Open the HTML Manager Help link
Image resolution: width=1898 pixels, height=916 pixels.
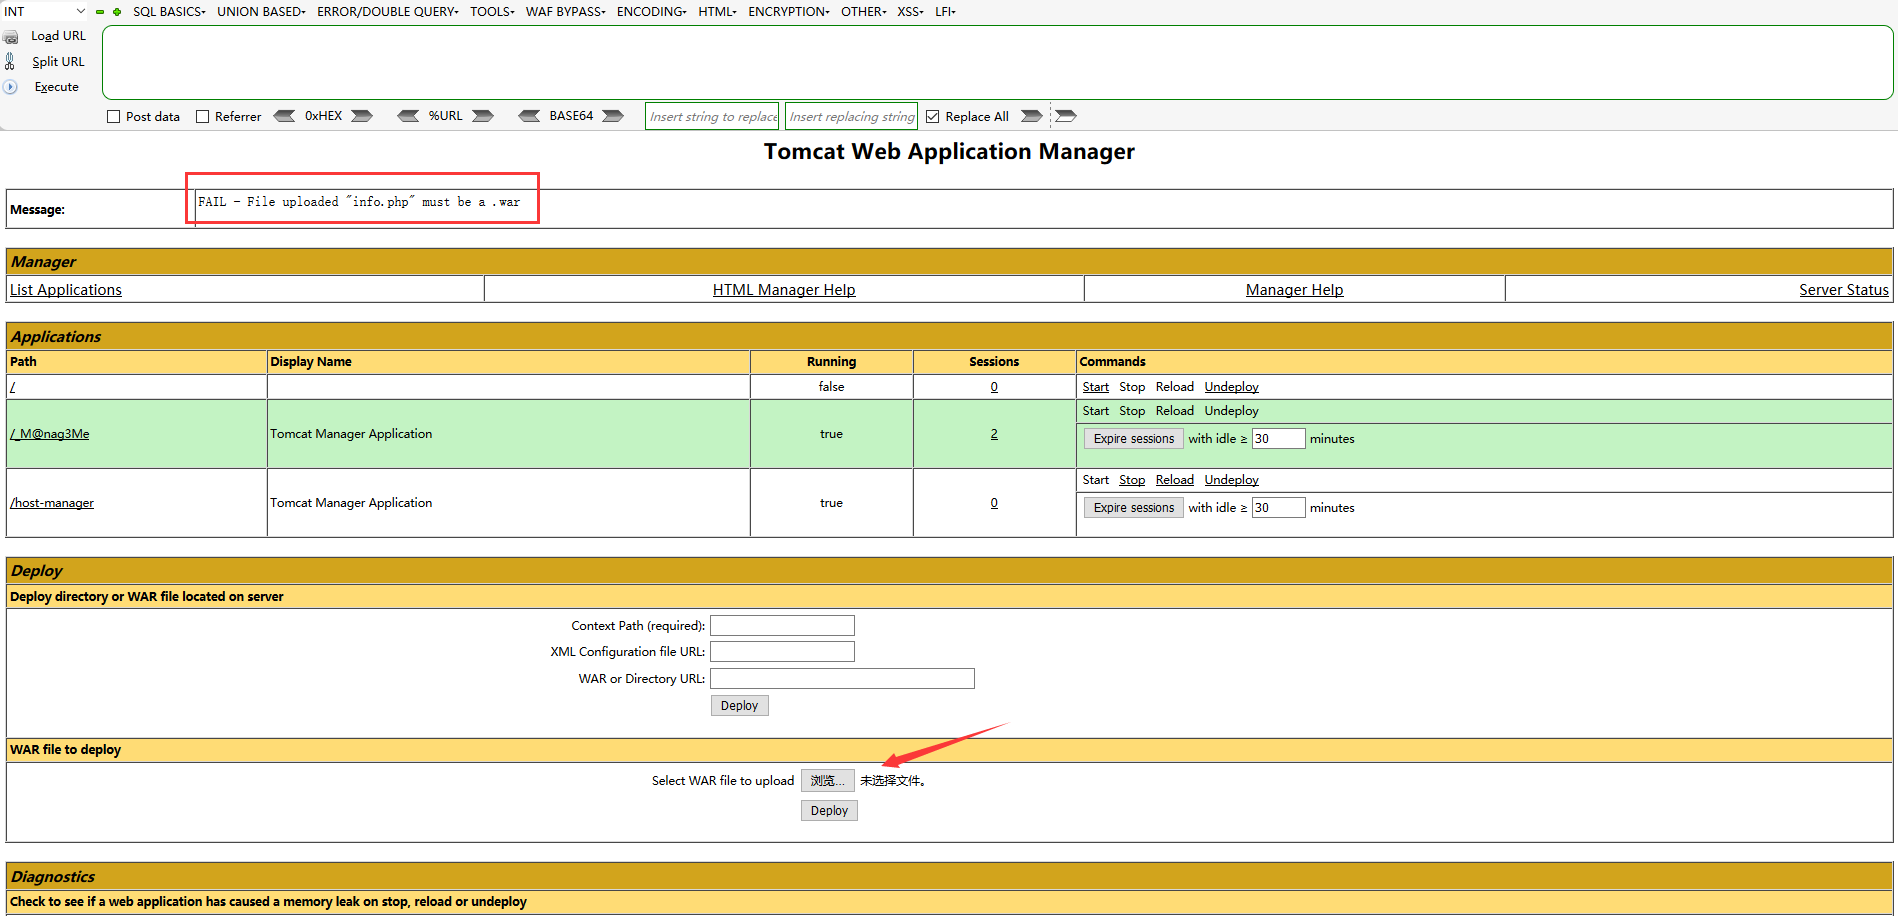[784, 290]
